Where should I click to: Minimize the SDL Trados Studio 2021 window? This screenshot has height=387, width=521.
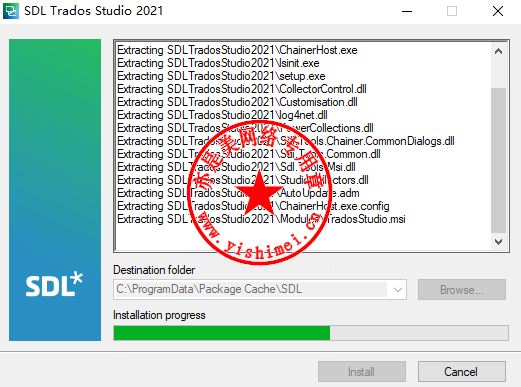click(407, 11)
